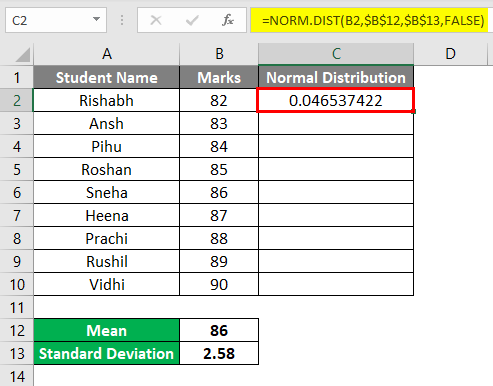The image size is (493, 386).
Task: Select row 2 header
Action: [17, 100]
